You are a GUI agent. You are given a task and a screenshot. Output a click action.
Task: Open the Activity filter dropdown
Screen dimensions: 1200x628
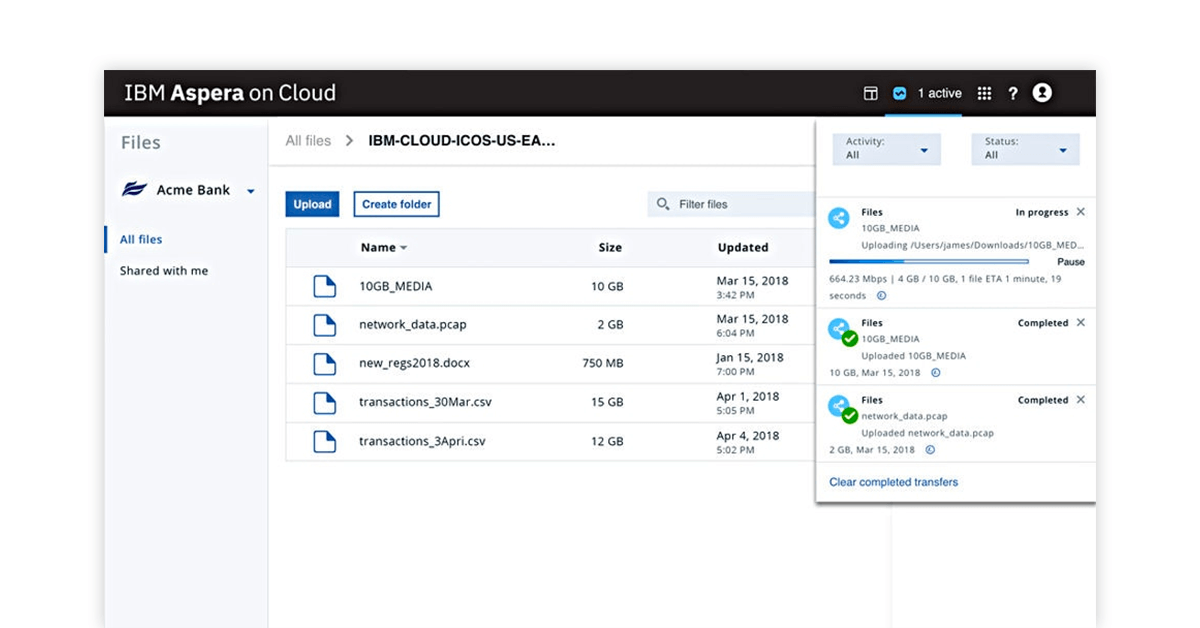tap(886, 149)
